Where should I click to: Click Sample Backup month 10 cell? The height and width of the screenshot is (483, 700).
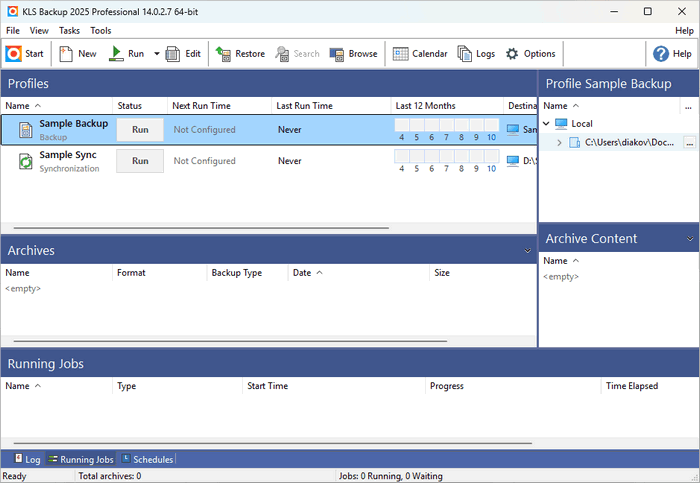click(492, 125)
